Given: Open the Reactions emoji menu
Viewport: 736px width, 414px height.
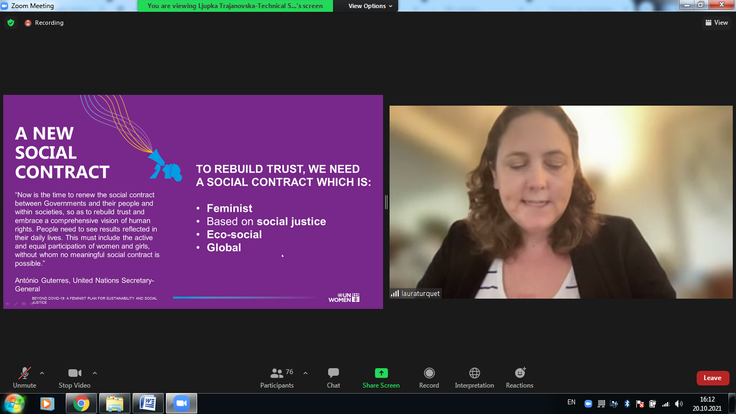Looking at the screenshot, I should point(519,374).
